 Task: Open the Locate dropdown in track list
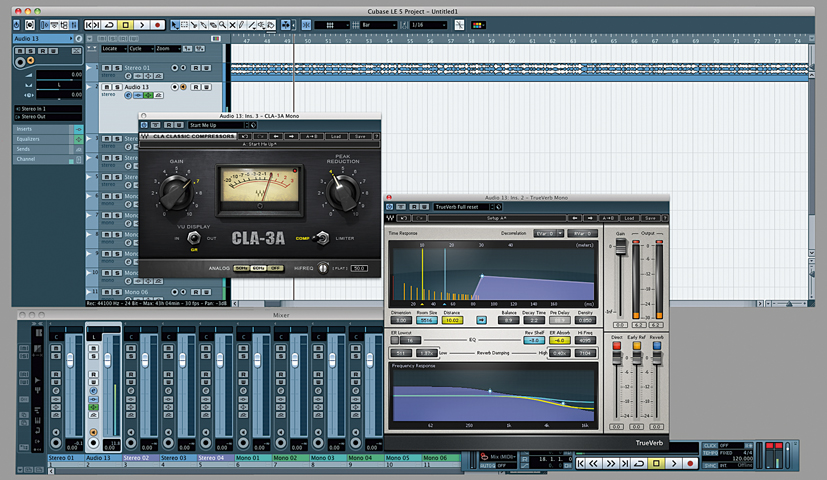(114, 49)
